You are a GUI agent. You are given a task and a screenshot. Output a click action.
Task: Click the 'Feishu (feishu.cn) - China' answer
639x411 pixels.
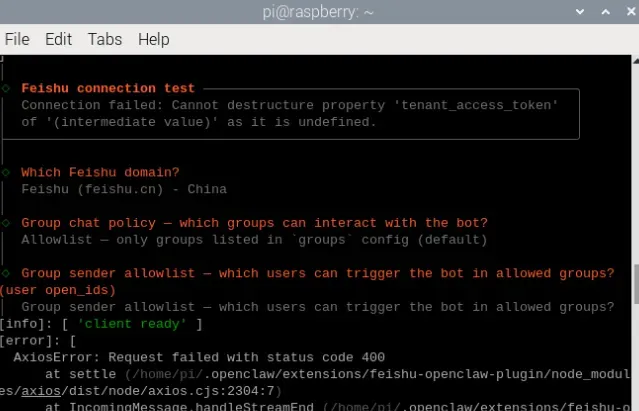tap(124, 189)
